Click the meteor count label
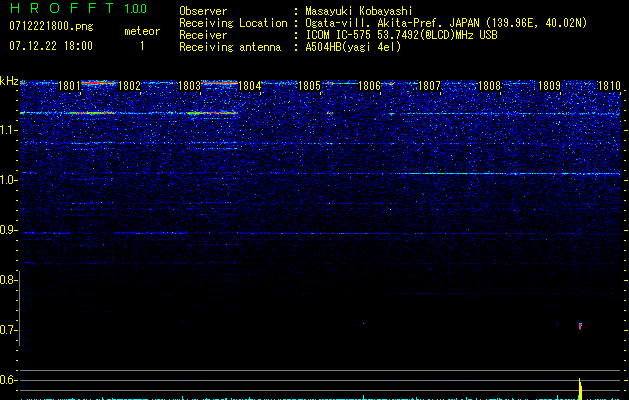The width and height of the screenshot is (629, 400). pos(142,31)
